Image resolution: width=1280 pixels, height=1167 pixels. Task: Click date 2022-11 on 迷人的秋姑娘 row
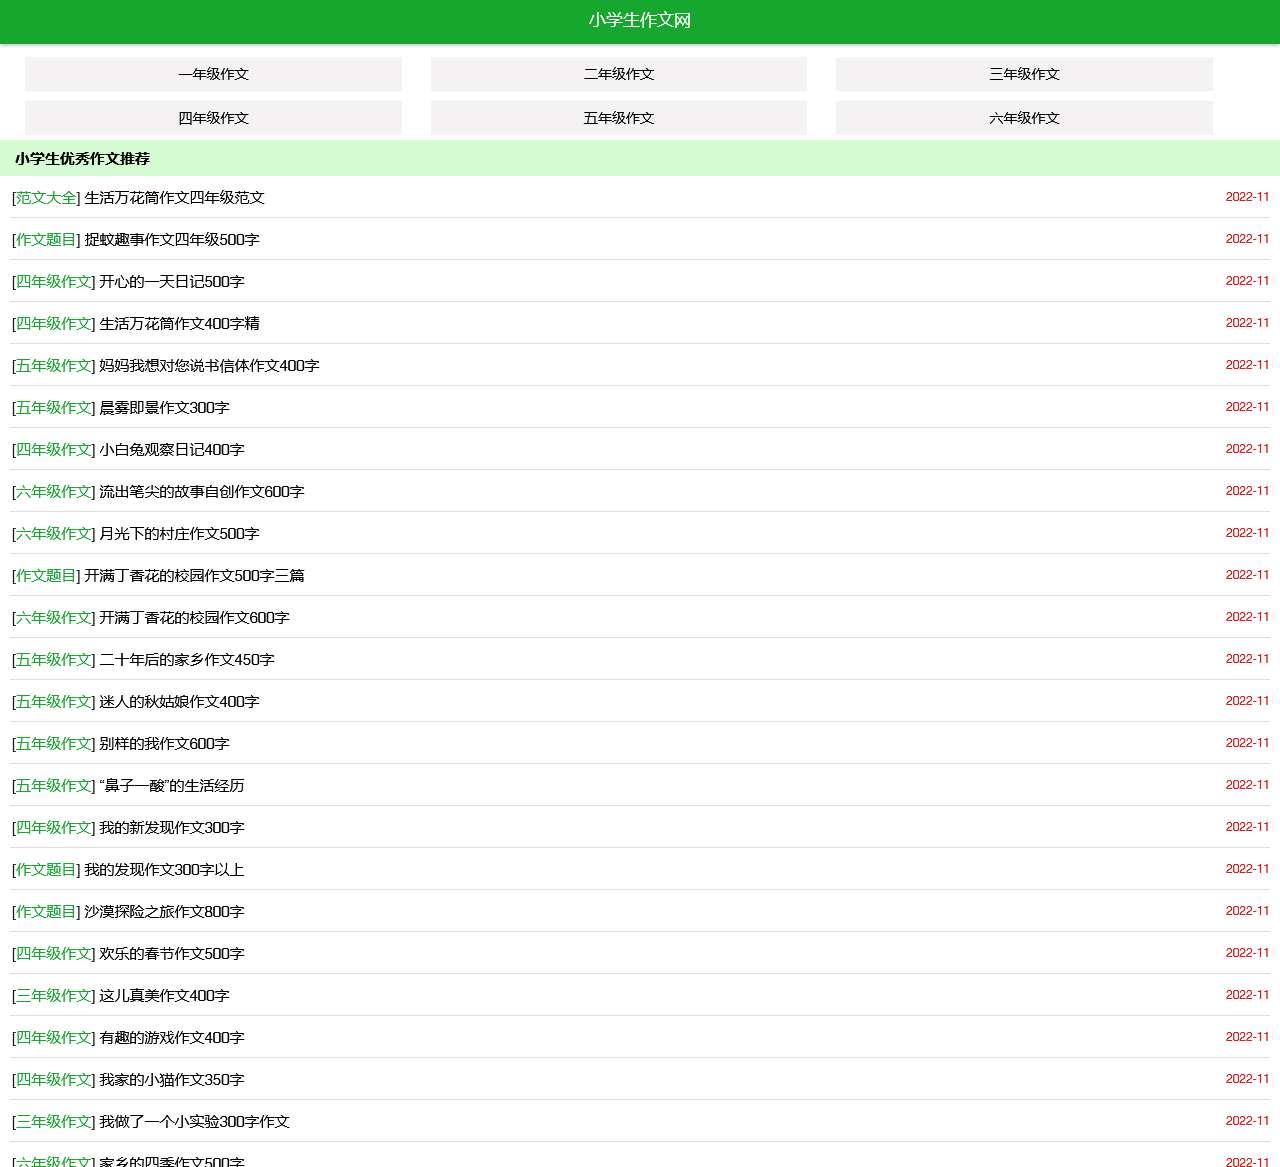pos(1247,701)
